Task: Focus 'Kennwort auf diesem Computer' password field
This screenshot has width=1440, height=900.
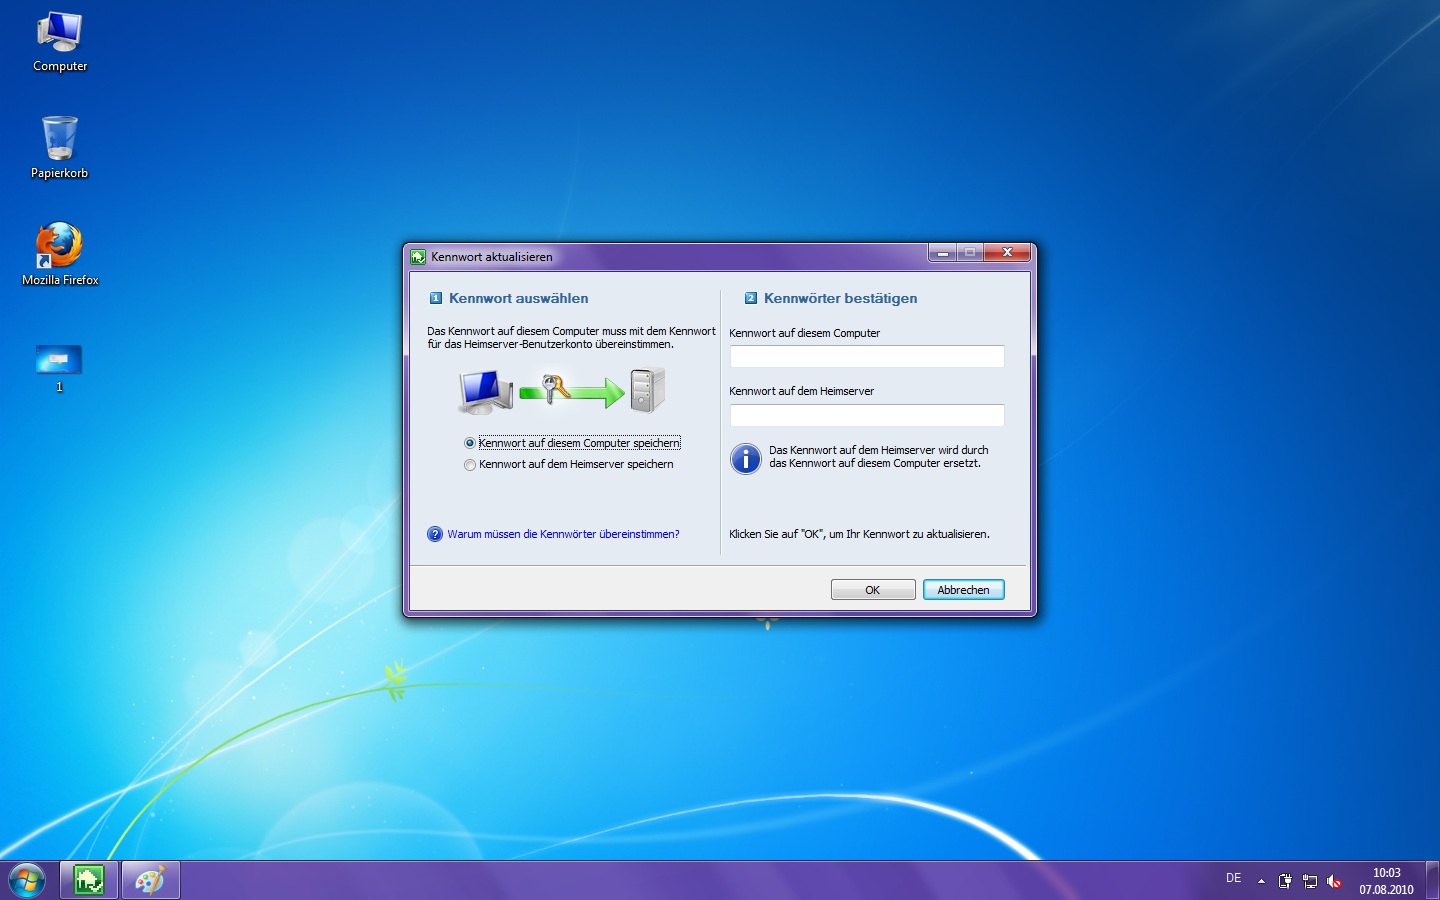Action: pos(867,357)
